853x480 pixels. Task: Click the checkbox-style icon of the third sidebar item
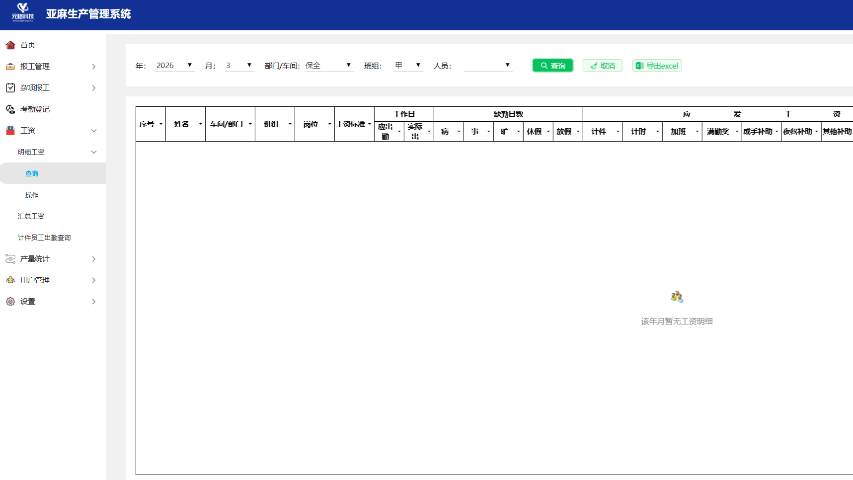10,88
